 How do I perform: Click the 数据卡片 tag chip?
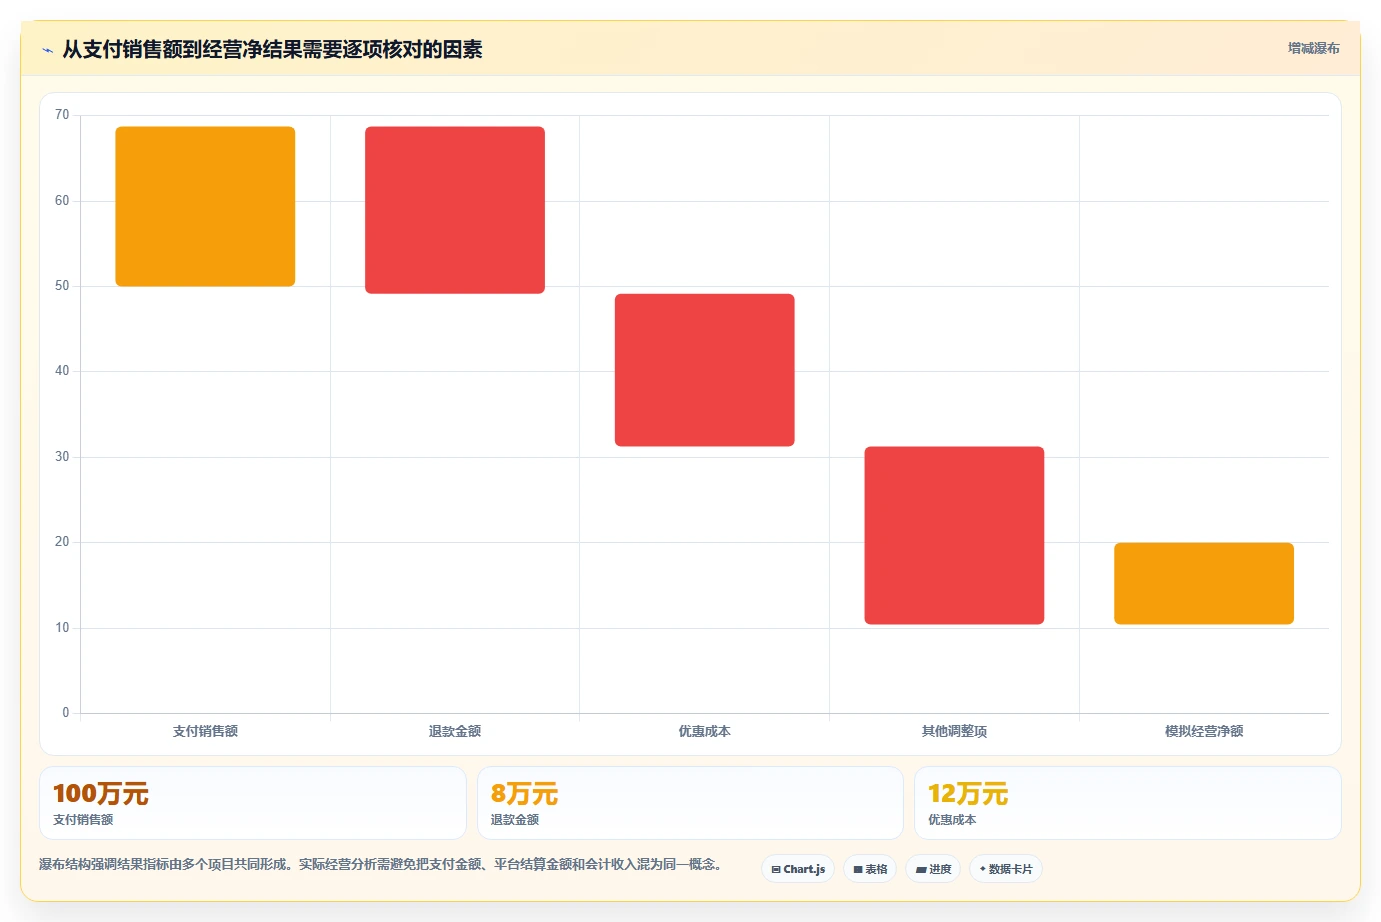point(1006,869)
